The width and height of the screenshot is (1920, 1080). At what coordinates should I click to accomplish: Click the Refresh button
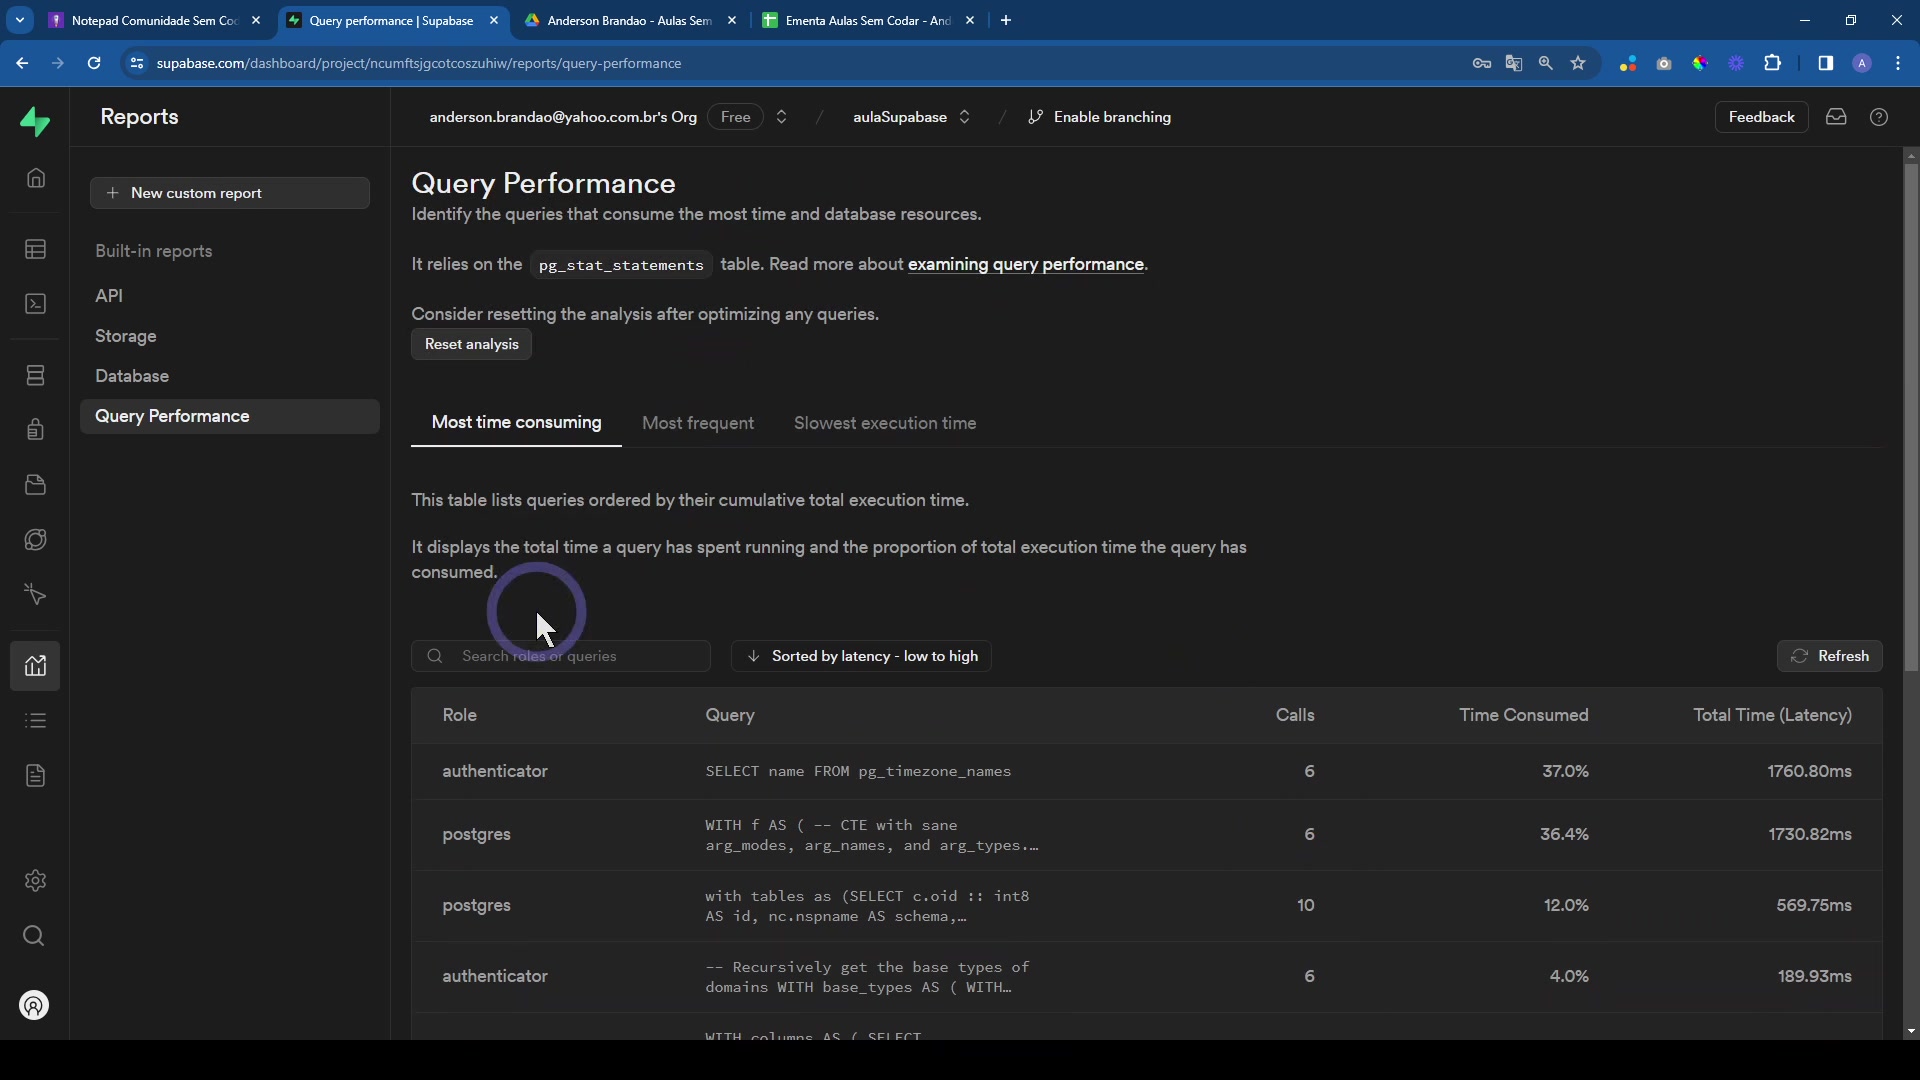point(1829,656)
